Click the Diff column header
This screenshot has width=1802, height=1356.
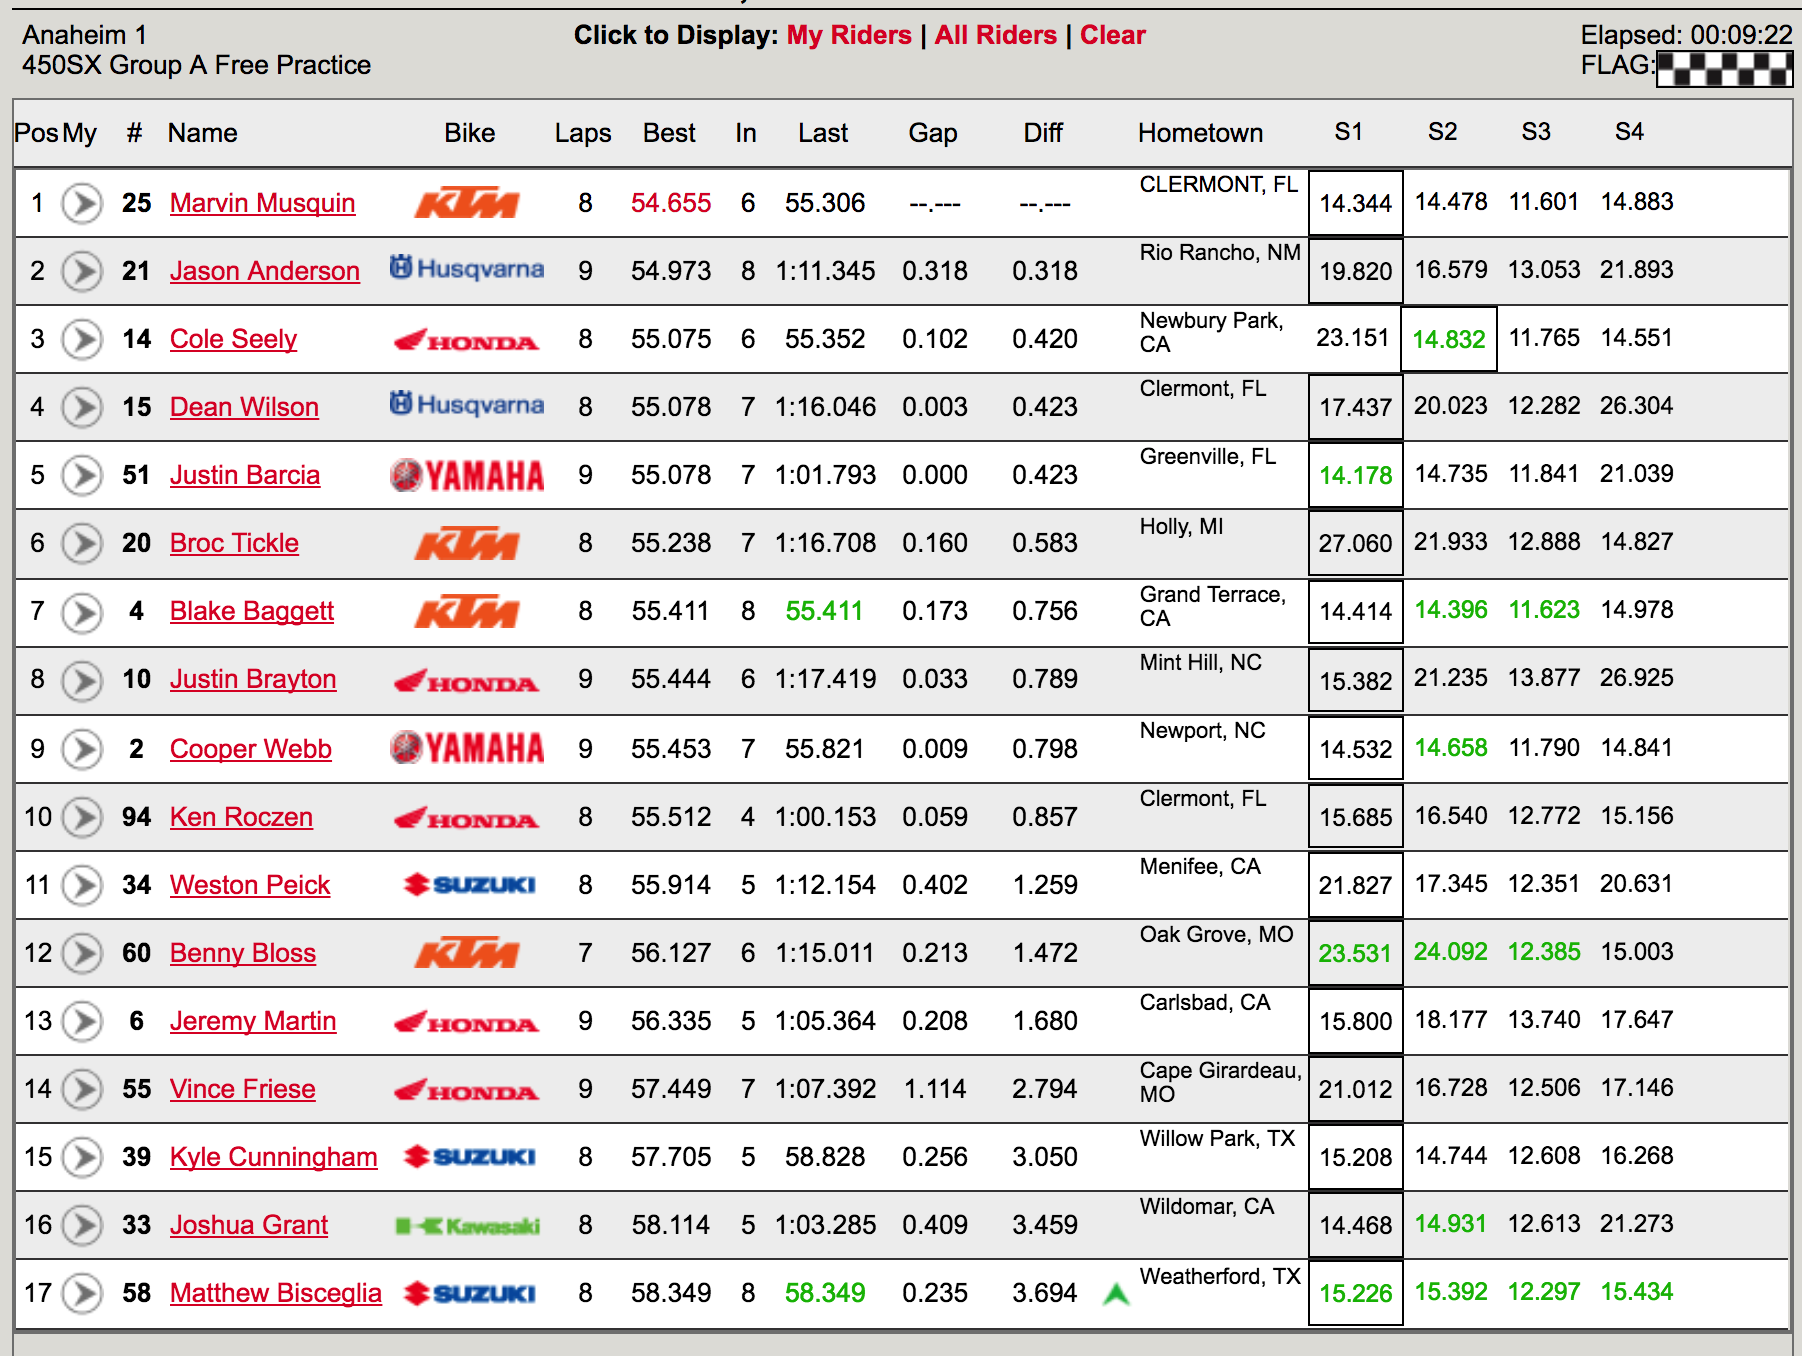pos(1043,133)
